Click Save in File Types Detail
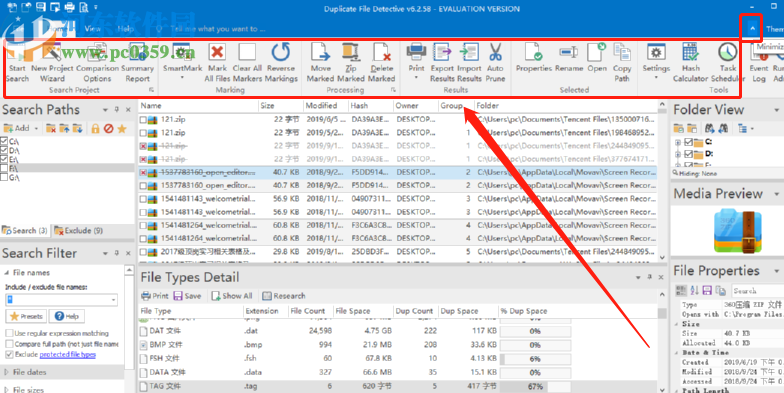This screenshot has height=393, width=784. [187, 296]
